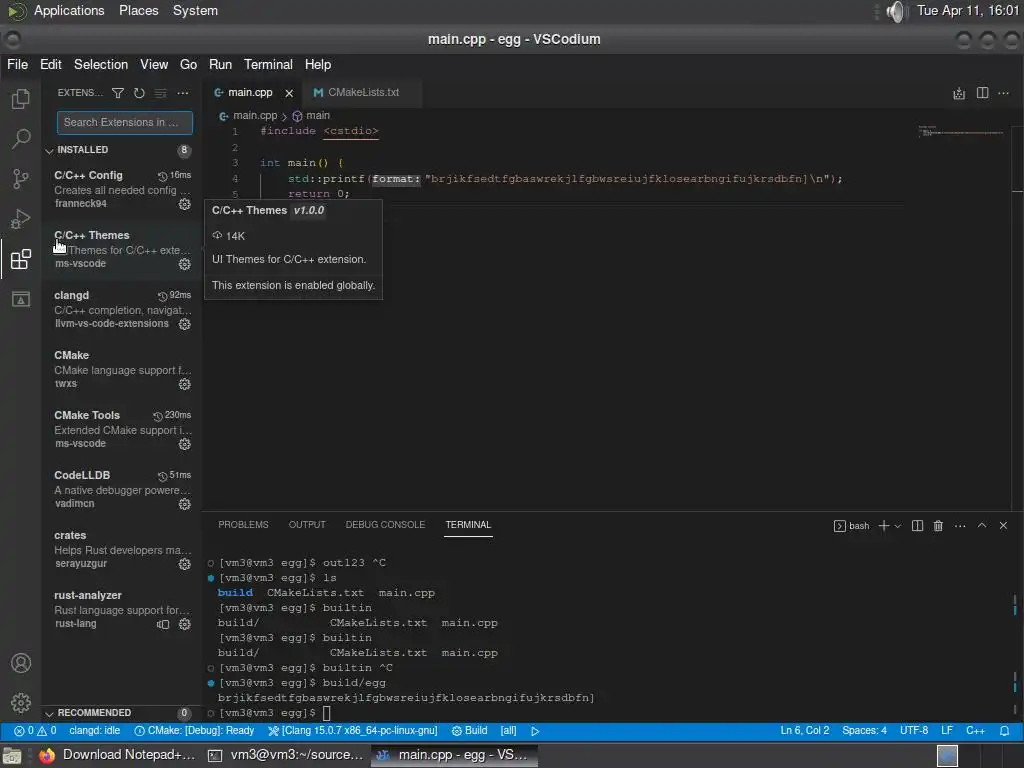1024x768 pixels.
Task: Open the Terminal menu
Action: point(268,65)
